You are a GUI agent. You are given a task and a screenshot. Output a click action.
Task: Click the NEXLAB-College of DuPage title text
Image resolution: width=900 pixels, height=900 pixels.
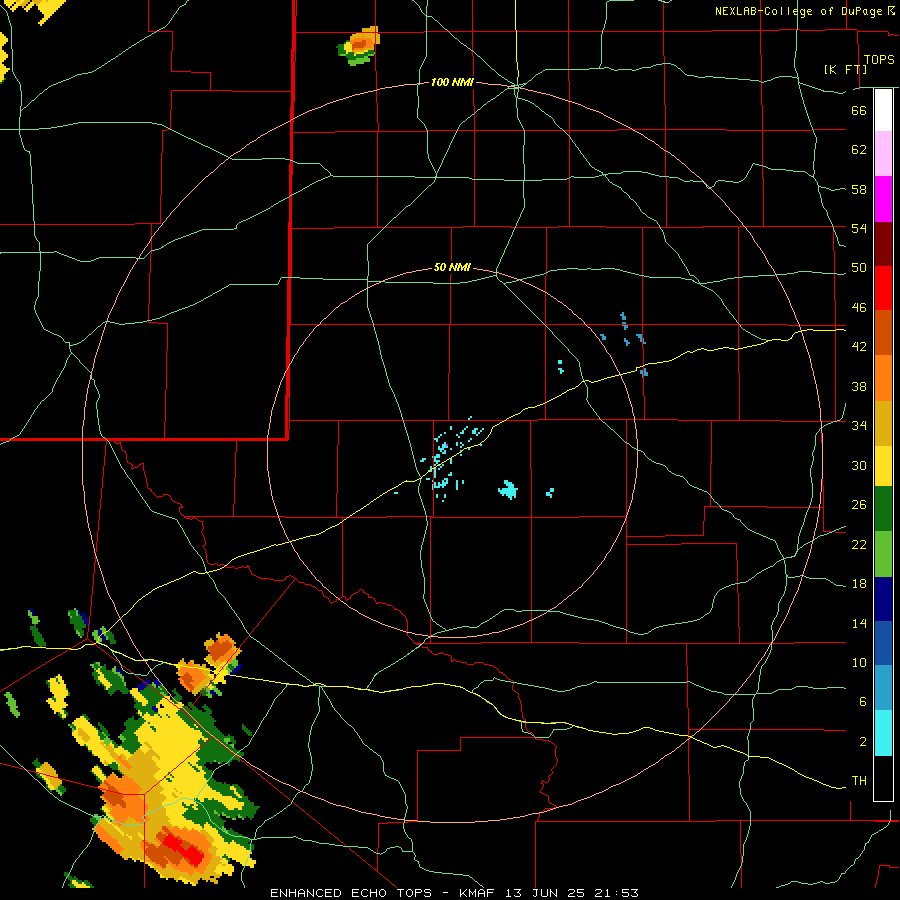(798, 11)
